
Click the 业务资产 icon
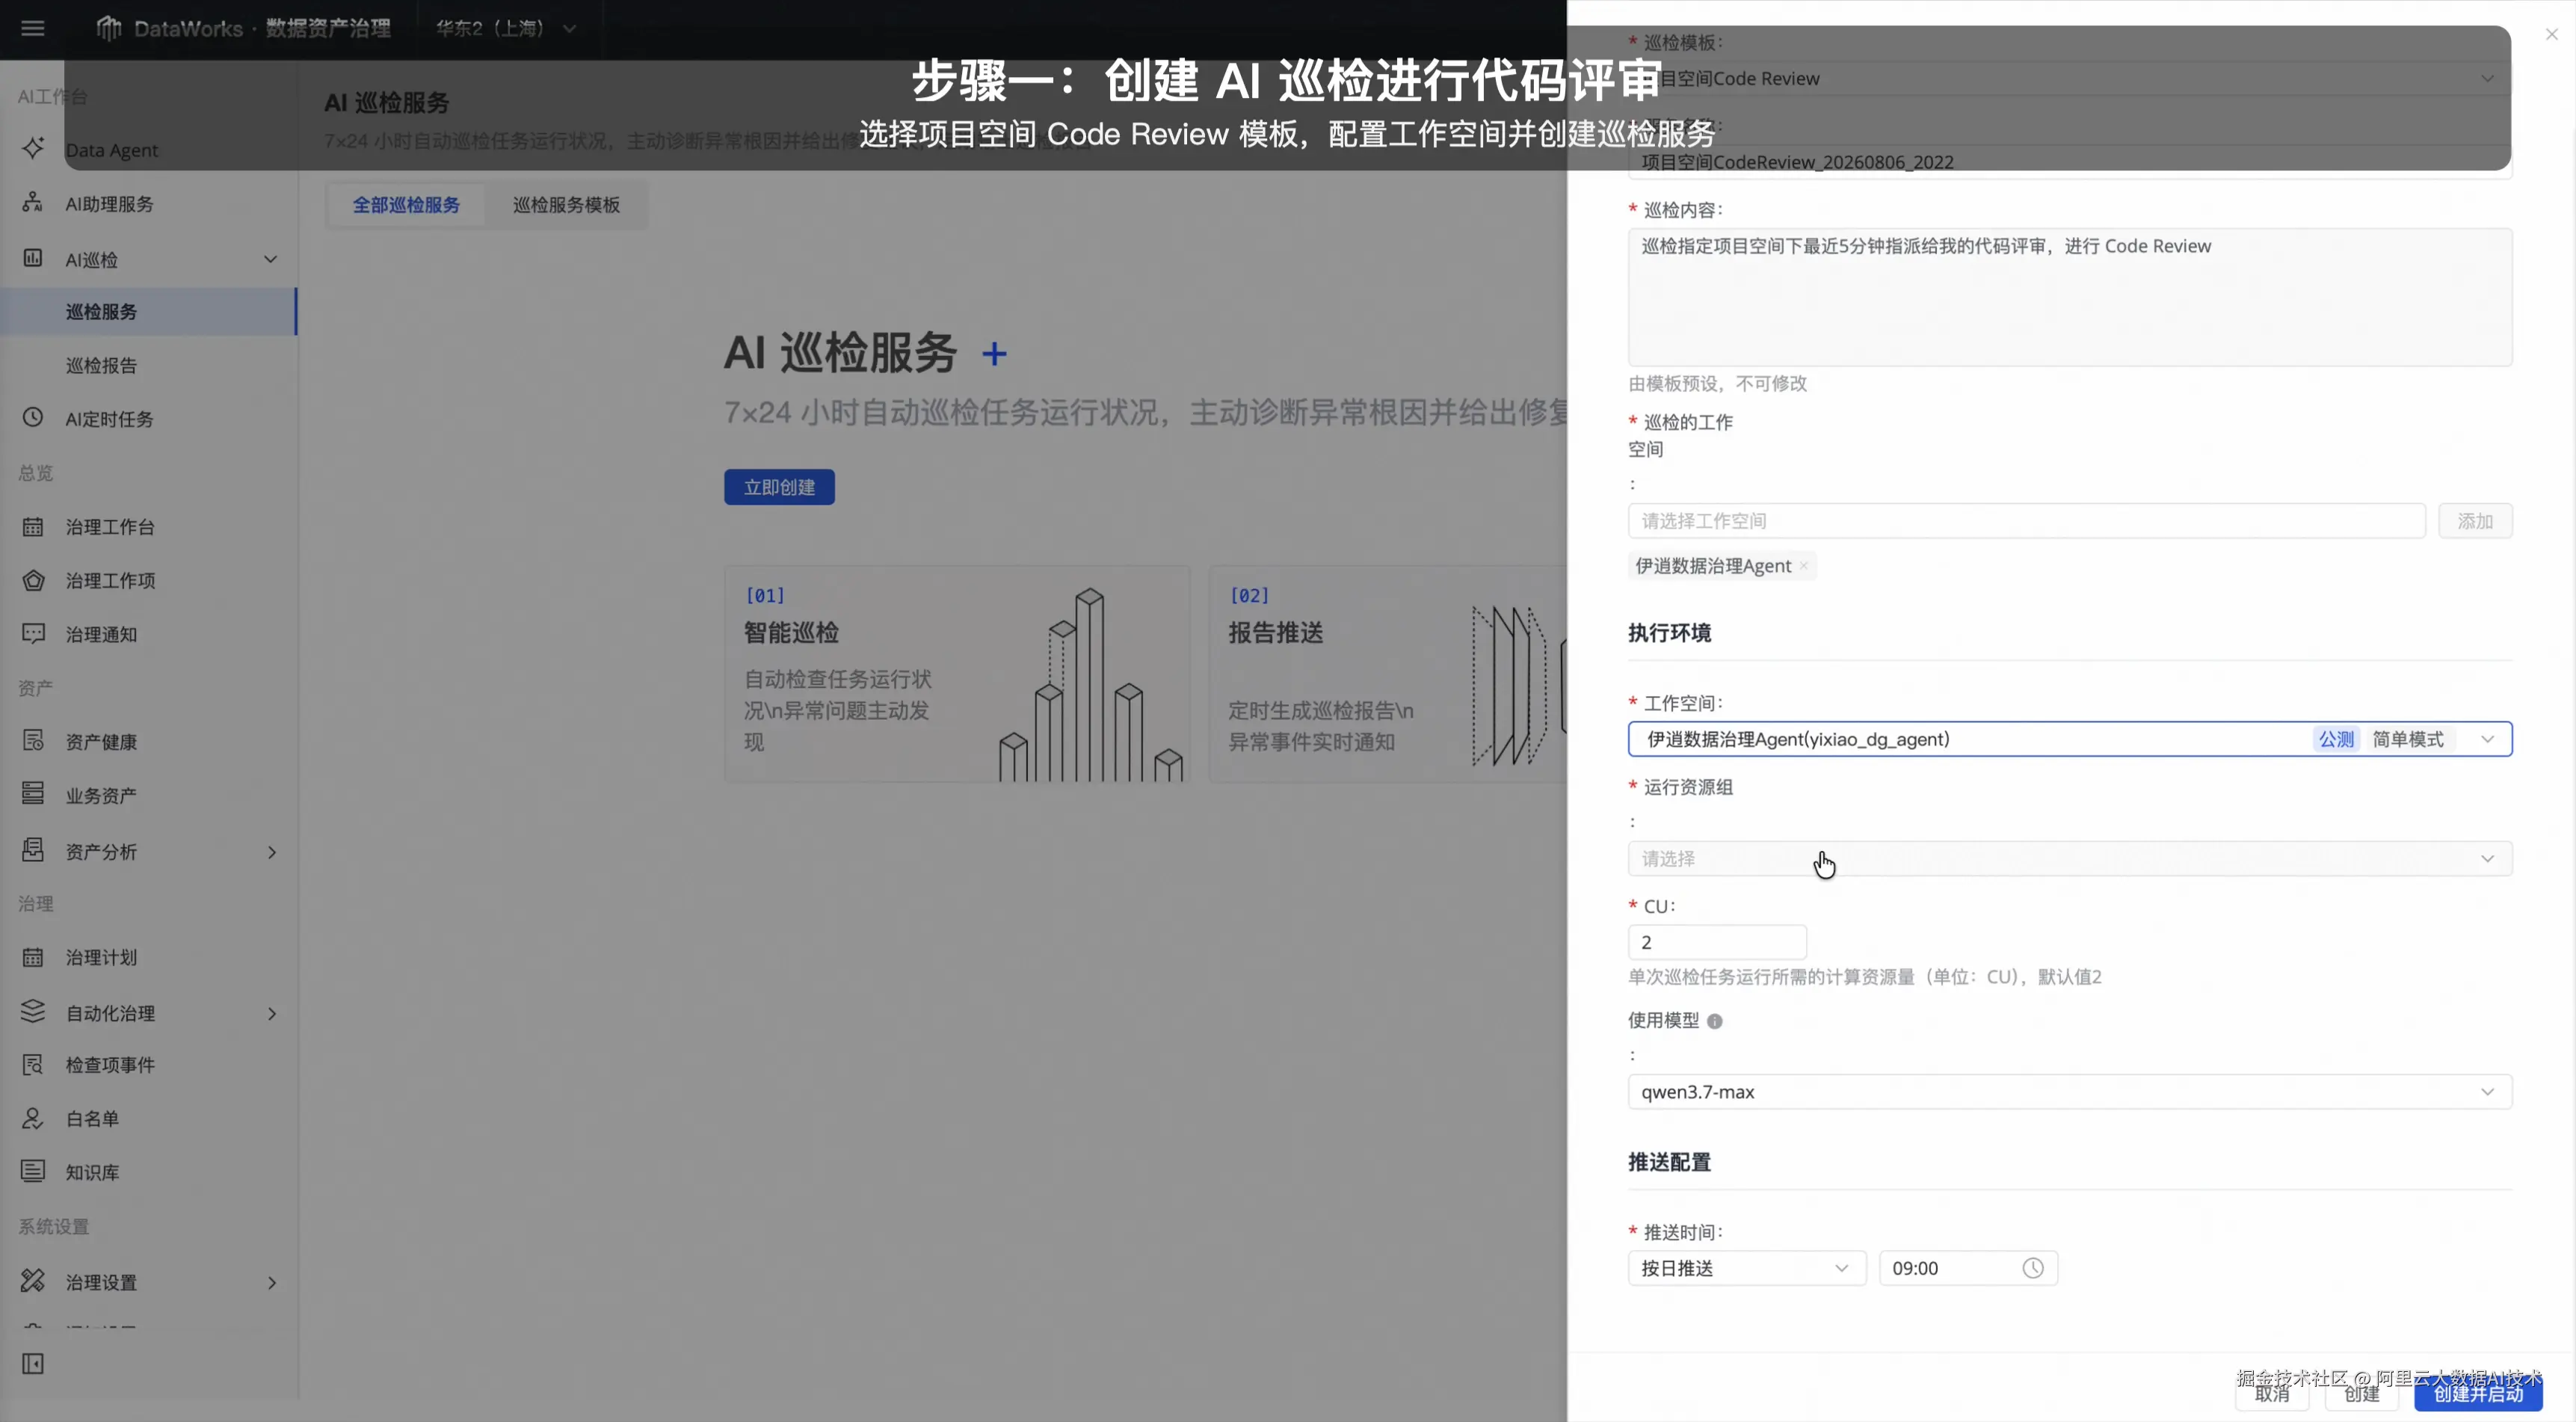pos(33,794)
